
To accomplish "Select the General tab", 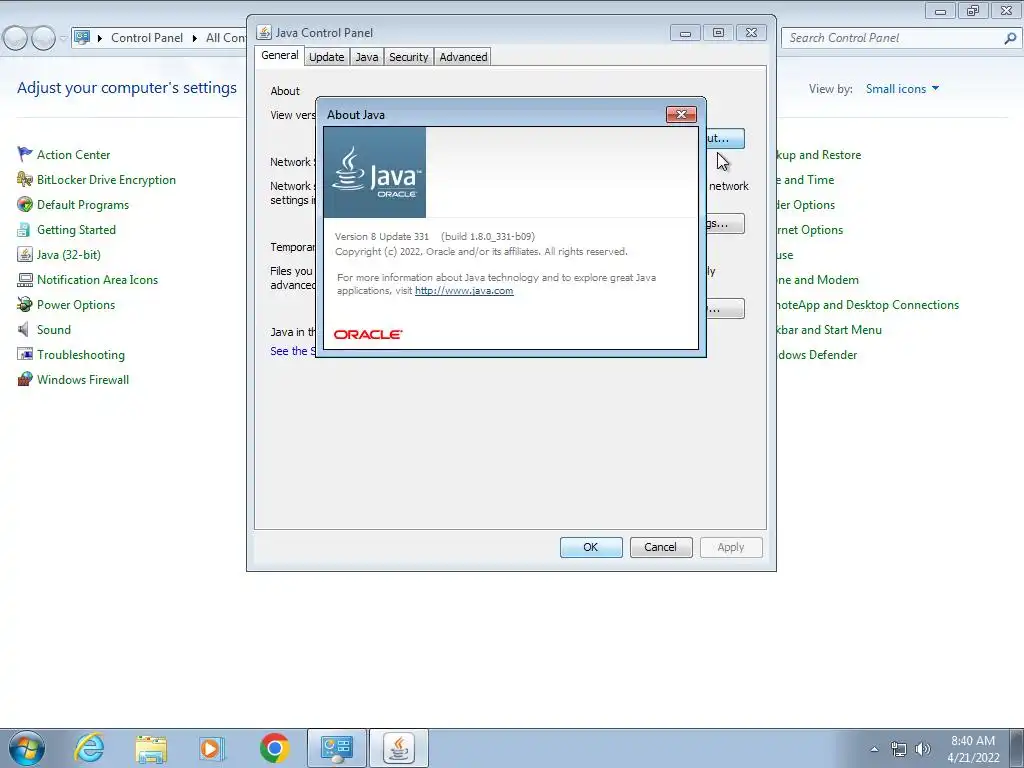I will (280, 56).
